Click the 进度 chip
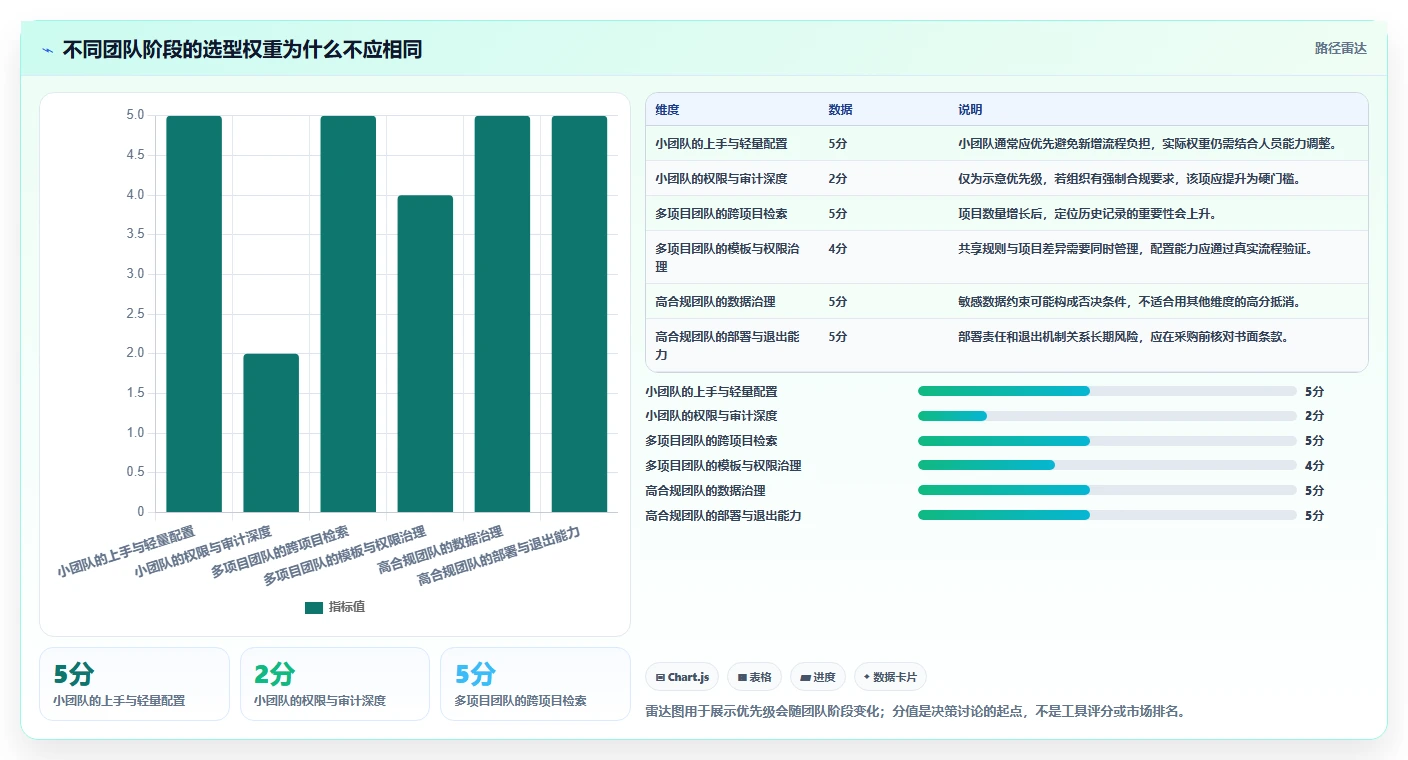 pyautogui.click(x=818, y=677)
